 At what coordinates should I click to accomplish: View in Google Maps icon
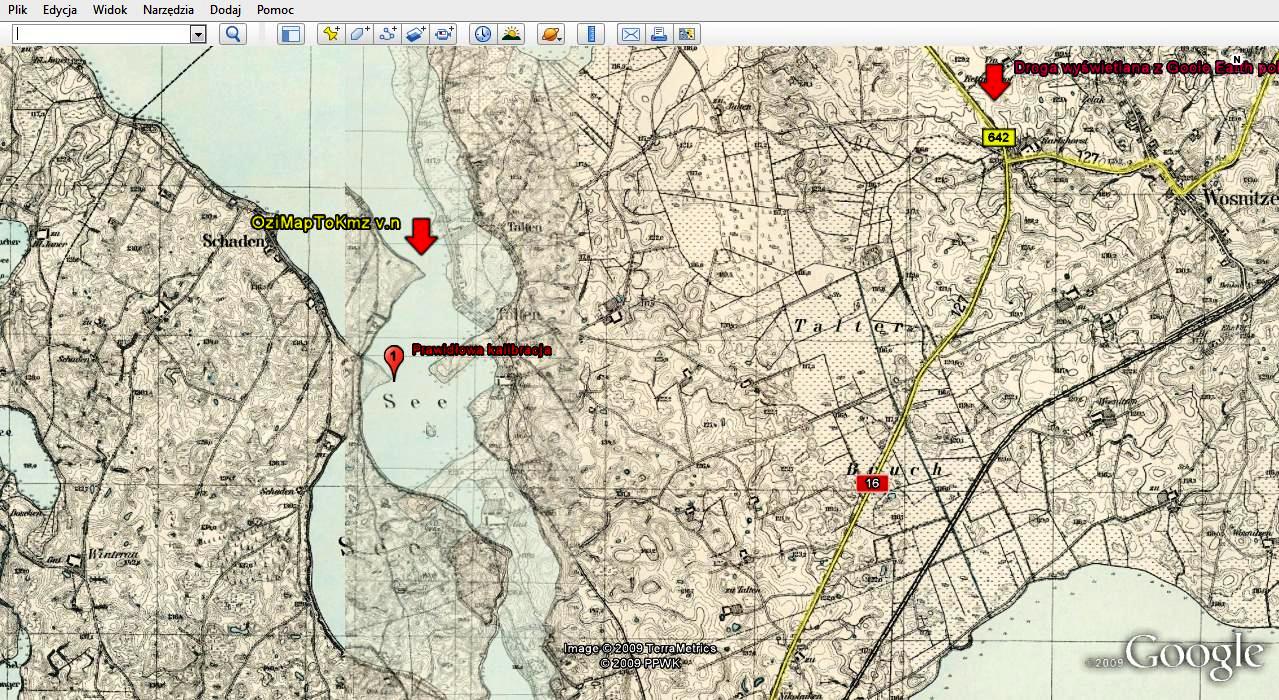tap(686, 34)
